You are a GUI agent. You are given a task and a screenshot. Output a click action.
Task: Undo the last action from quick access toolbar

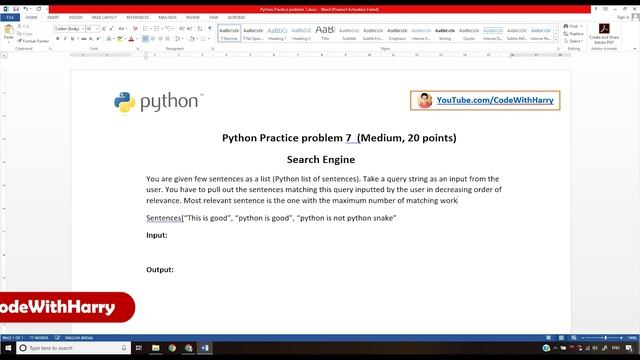click(x=25, y=9)
